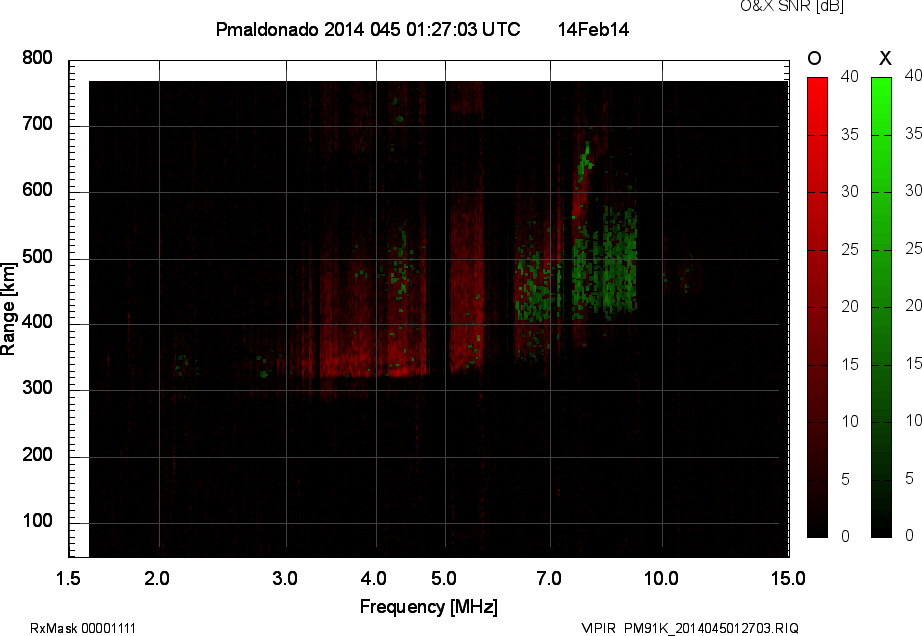
Task: Click the 20 dB tick on O color bar
Action: pyautogui.click(x=850, y=306)
